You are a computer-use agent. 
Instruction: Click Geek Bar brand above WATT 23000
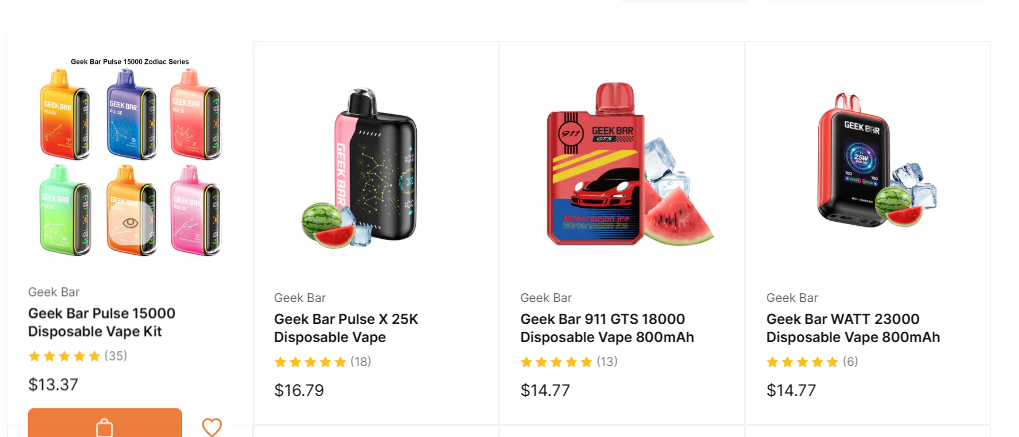click(x=792, y=298)
